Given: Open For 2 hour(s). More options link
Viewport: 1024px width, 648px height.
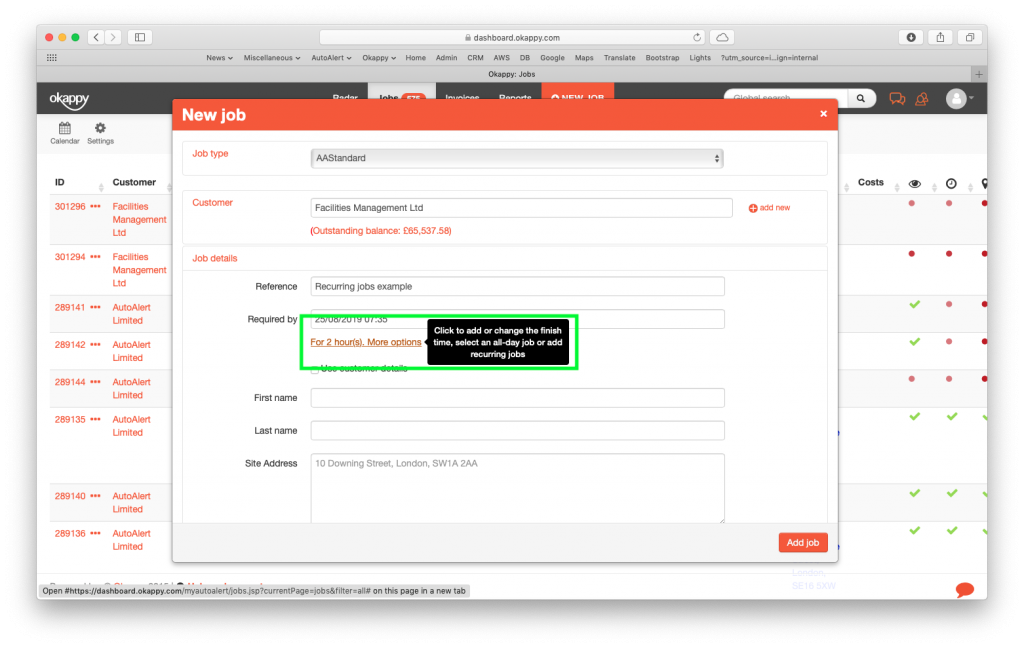Looking at the screenshot, I should tap(366, 342).
